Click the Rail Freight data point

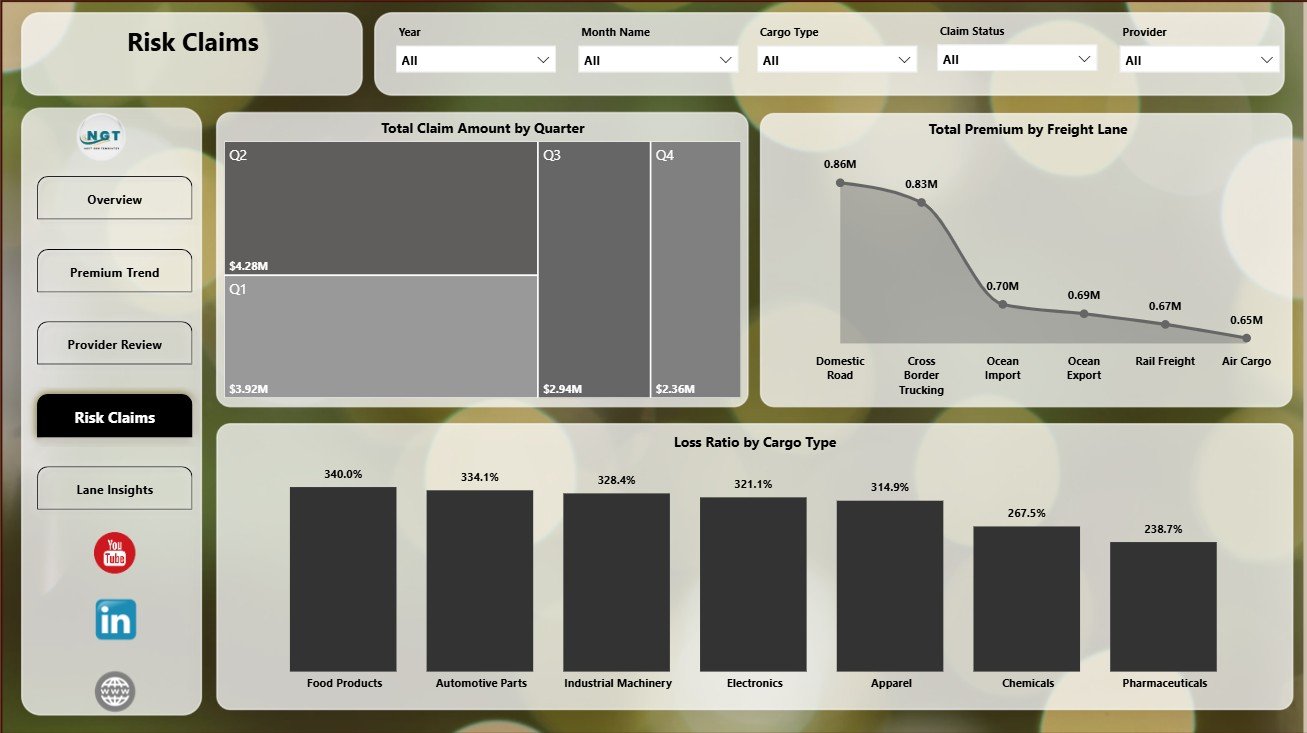(1165, 324)
